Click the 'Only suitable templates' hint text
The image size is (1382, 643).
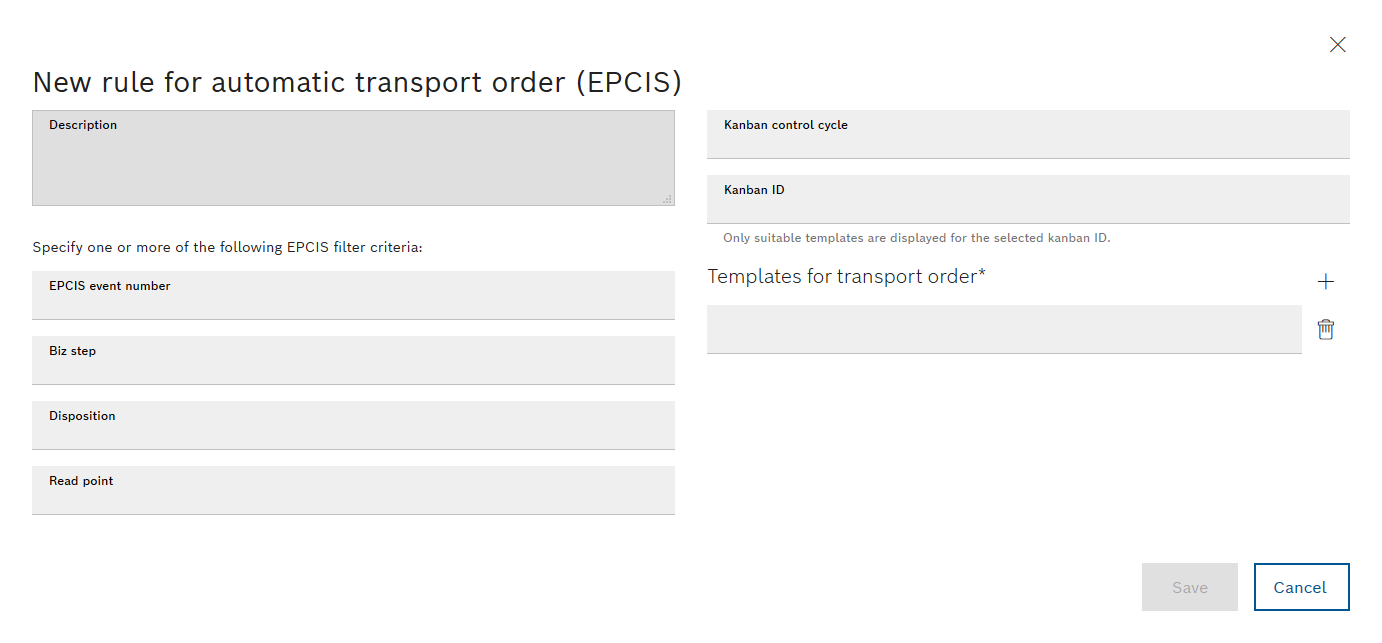coord(917,238)
